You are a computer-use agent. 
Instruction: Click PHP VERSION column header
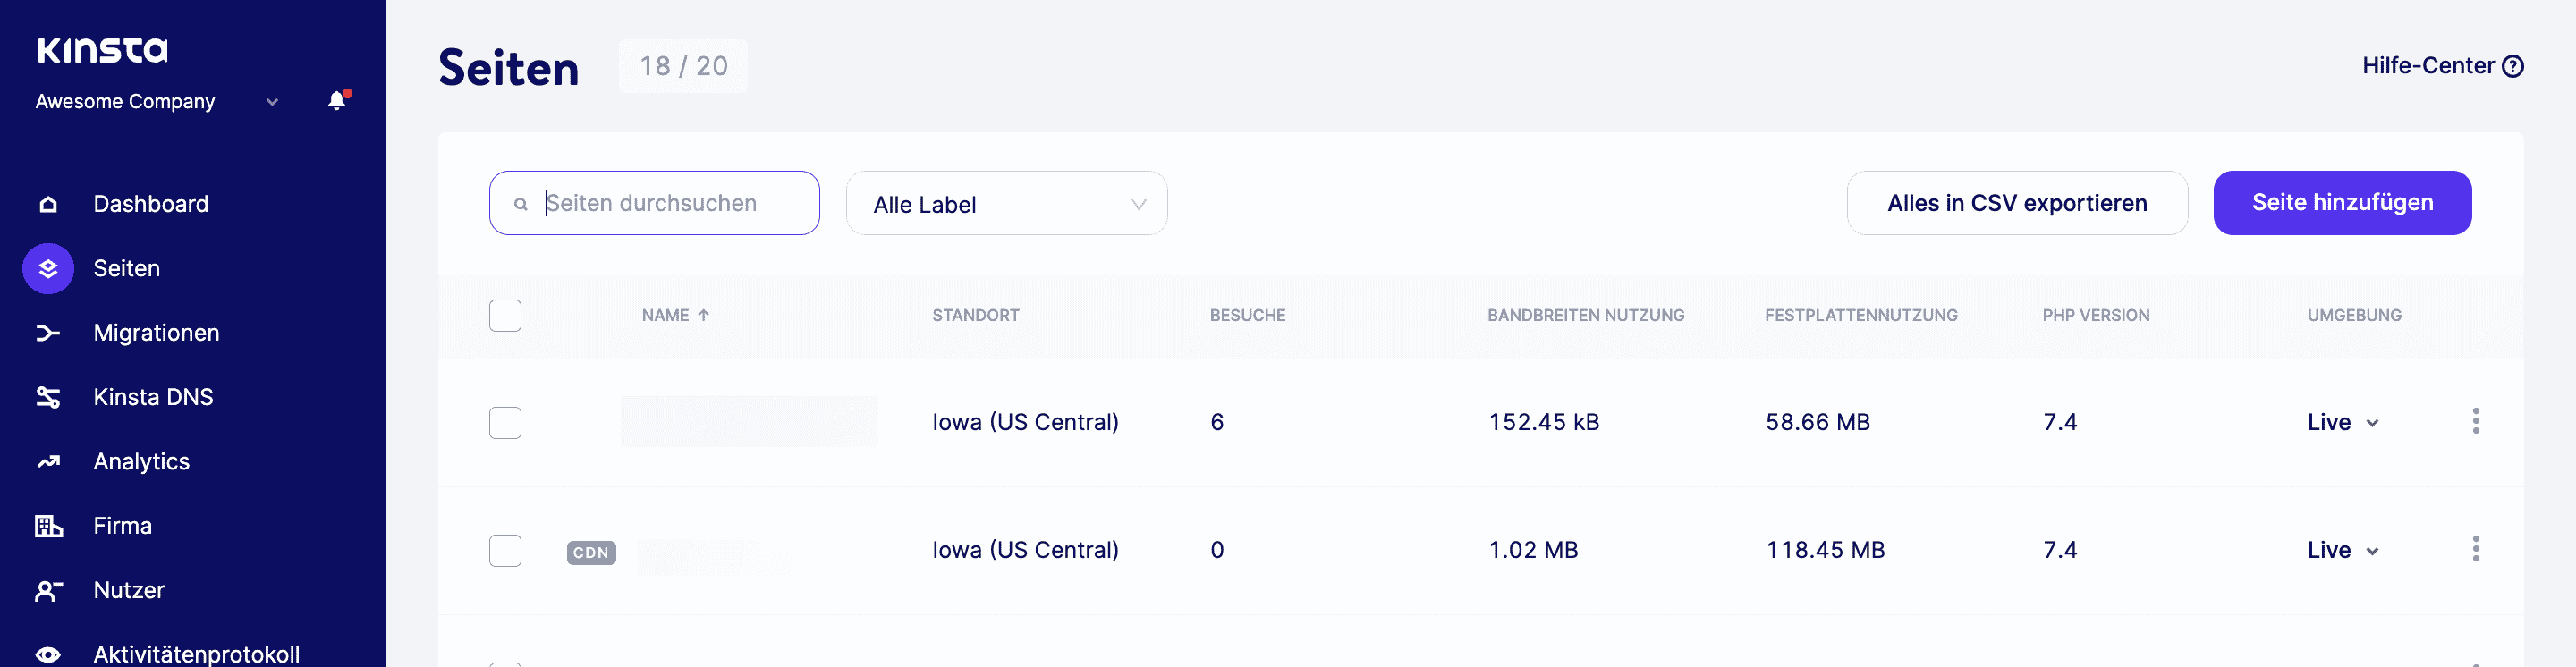(x=2095, y=315)
